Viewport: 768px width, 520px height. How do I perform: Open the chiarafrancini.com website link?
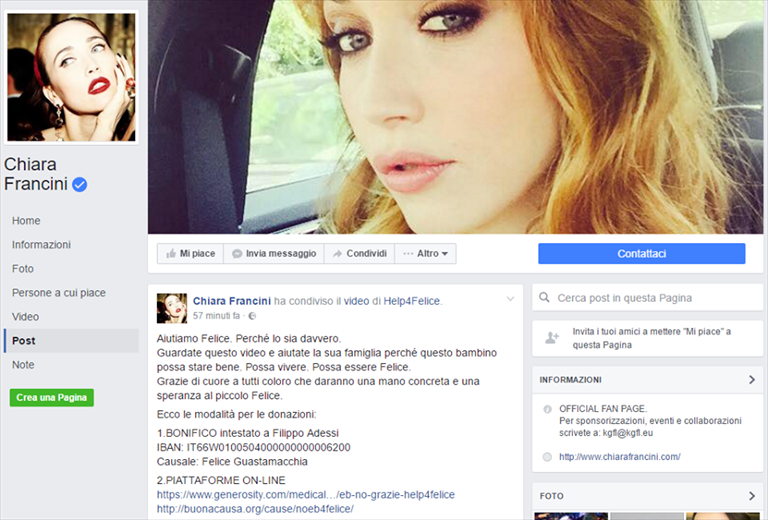(620, 457)
